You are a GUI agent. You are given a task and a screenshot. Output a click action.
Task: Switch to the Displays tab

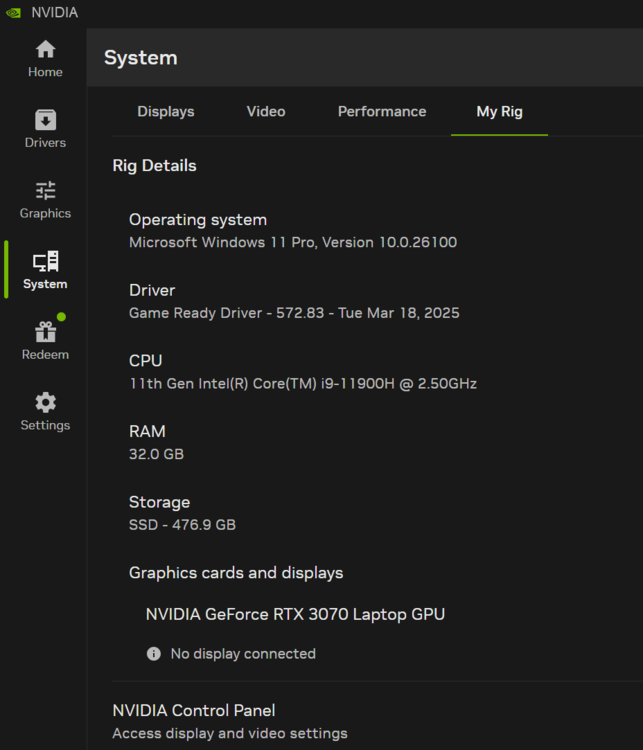(166, 111)
